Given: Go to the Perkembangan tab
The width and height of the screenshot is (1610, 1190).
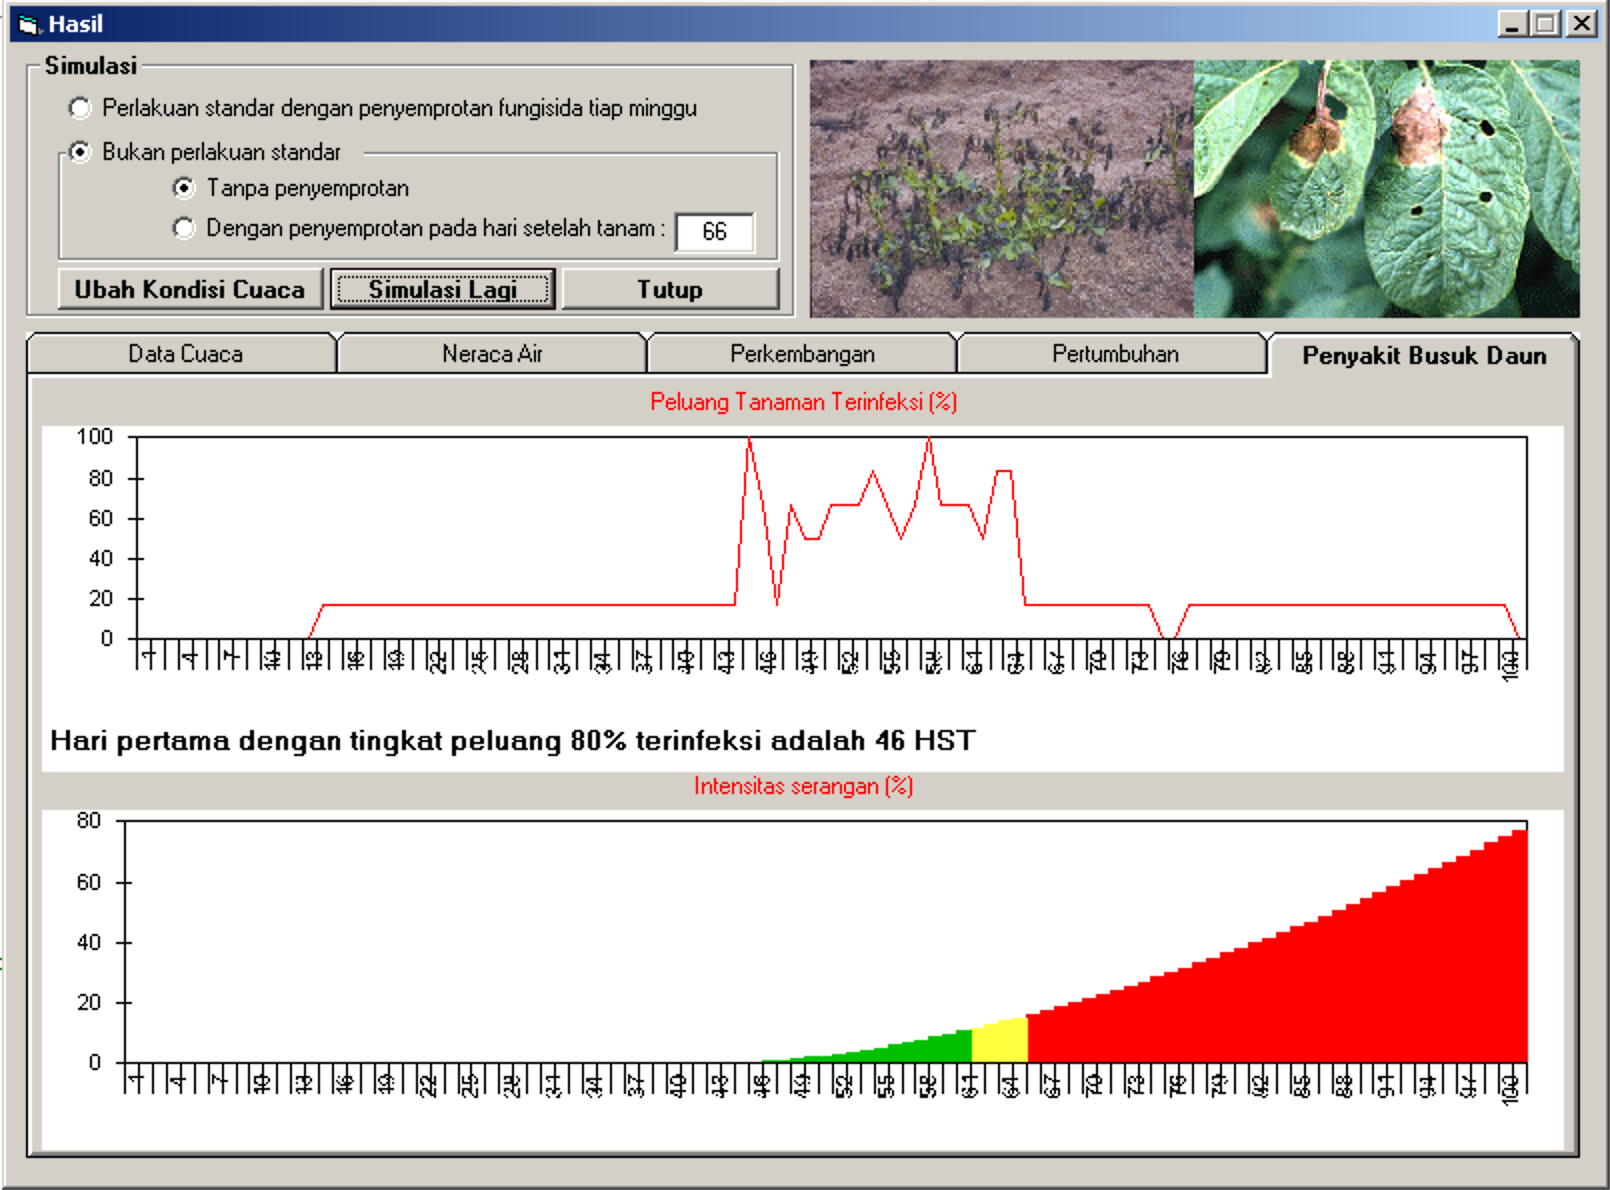Looking at the screenshot, I should (802, 354).
